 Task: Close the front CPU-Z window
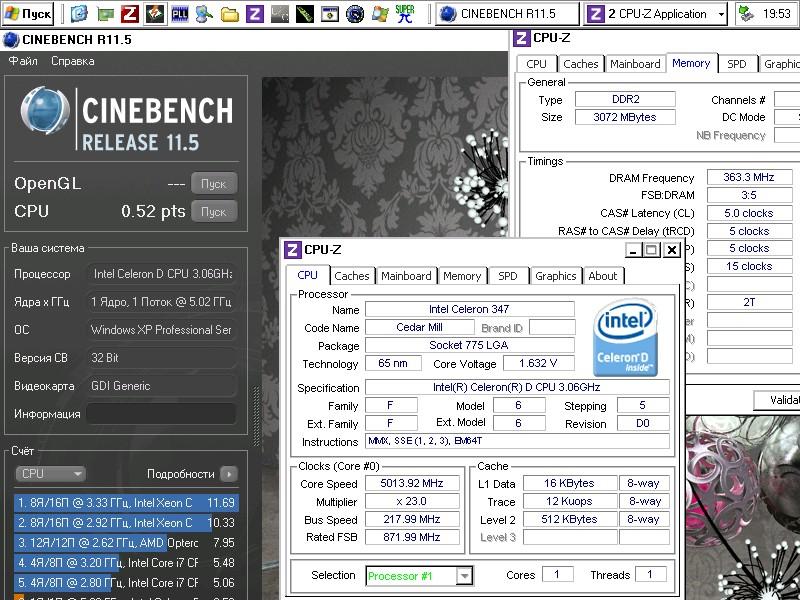[672, 250]
